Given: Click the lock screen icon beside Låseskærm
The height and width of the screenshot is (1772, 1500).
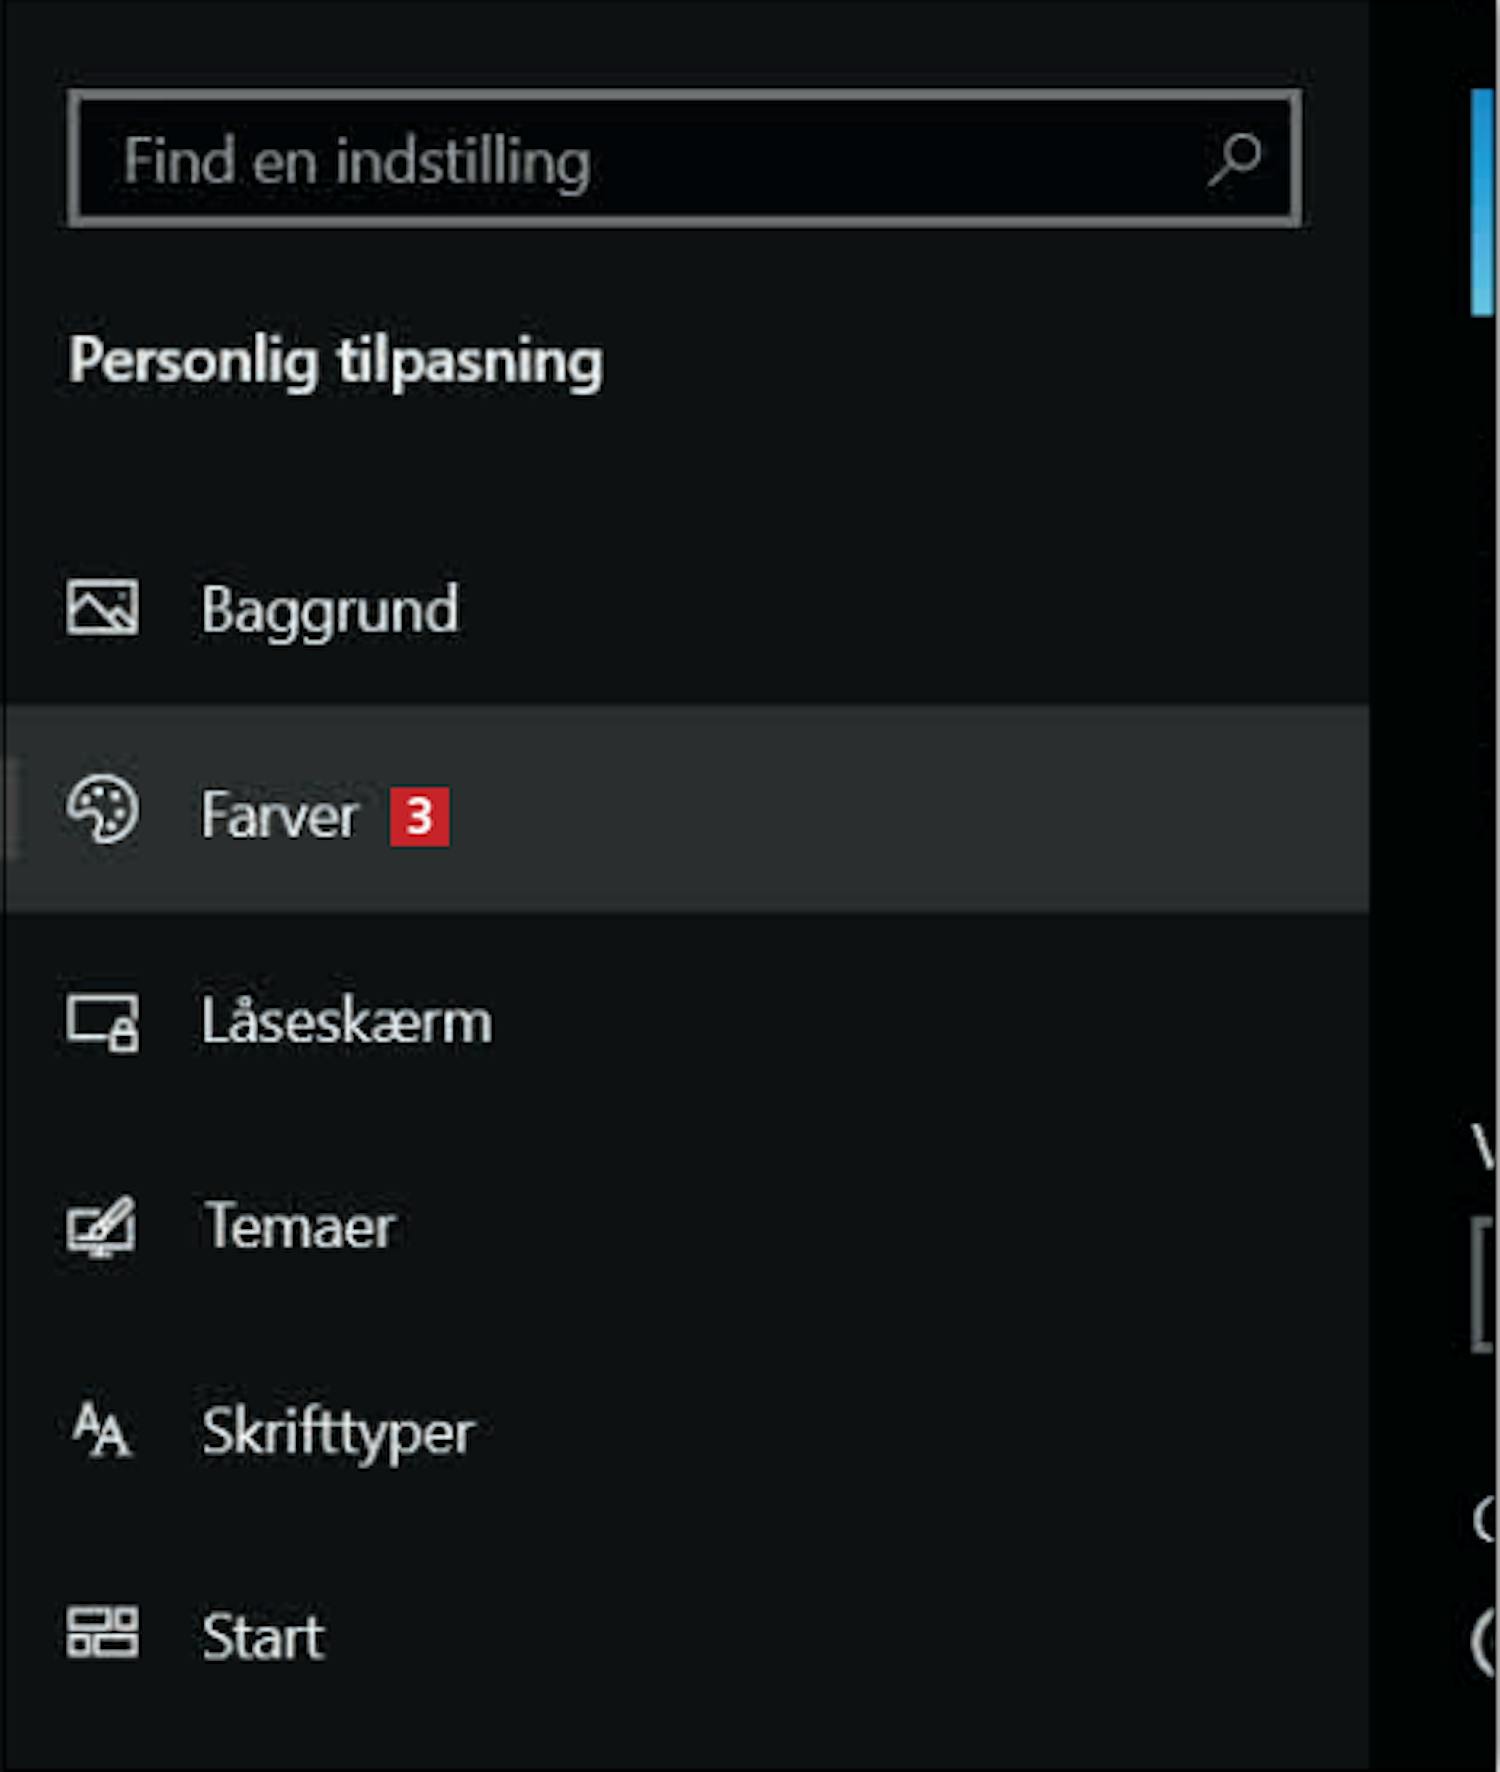Looking at the screenshot, I should coord(102,1022).
